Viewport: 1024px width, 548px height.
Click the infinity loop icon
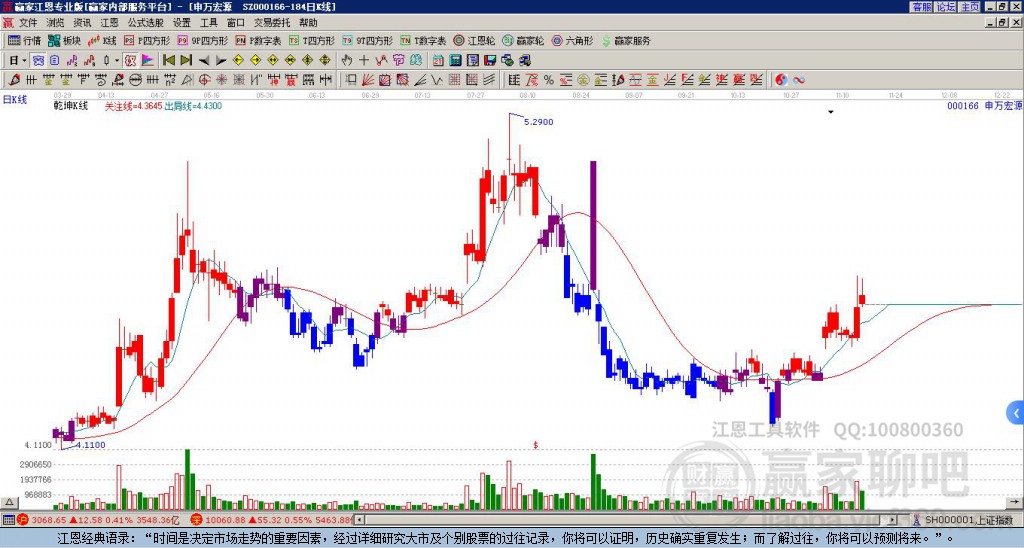(799, 80)
